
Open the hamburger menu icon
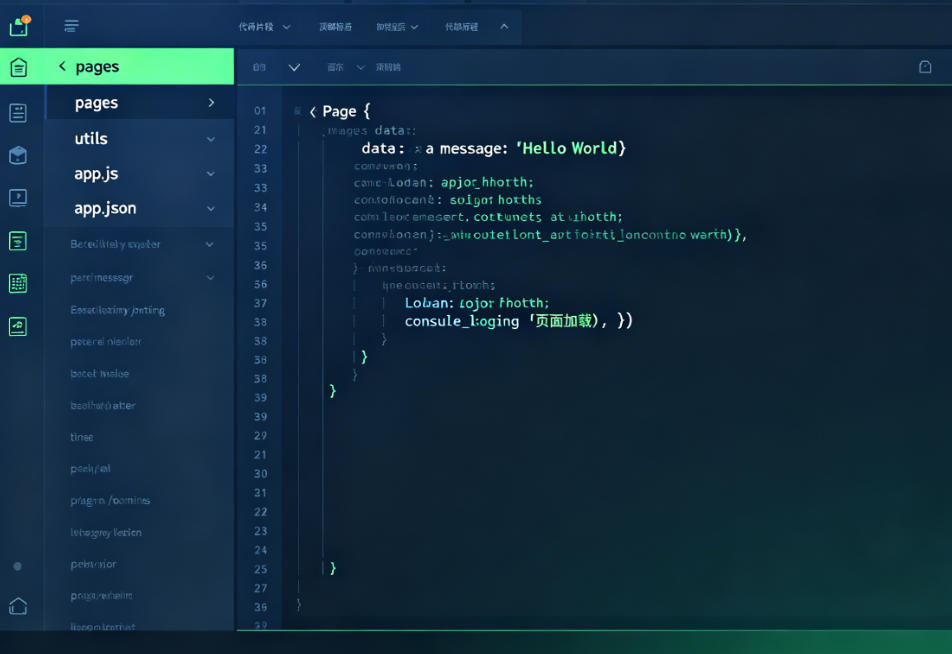(71, 26)
